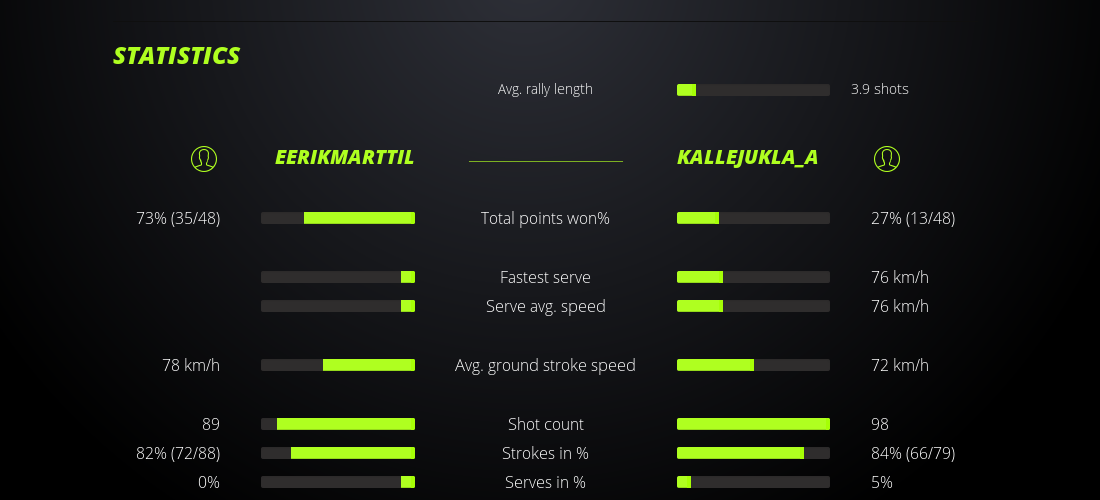Screen dimensions: 1100x500
Task: Select EERIKMARTTIL's Strokes in % bar
Action: (x=338, y=453)
